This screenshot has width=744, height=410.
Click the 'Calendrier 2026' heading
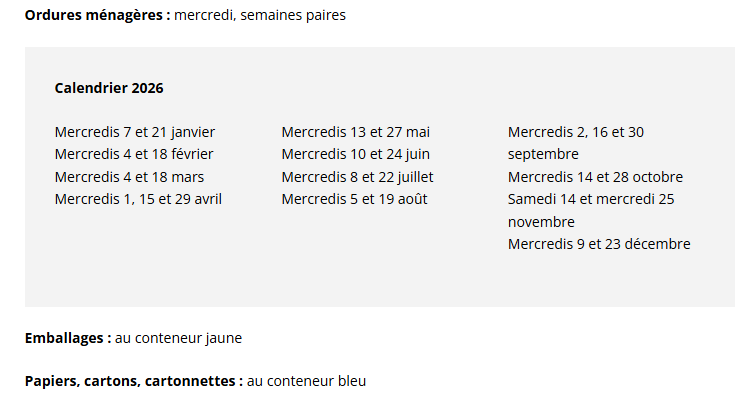tap(109, 88)
